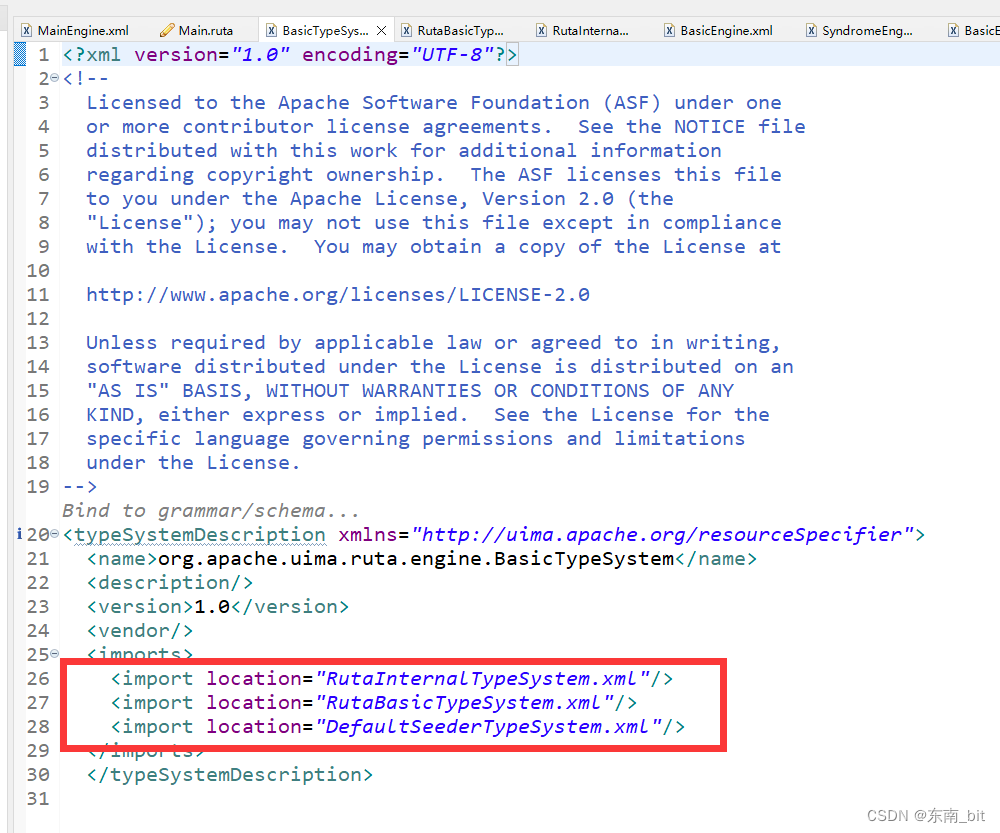Click the '1.0' version element value
The image size is (1000, 833).
[212, 607]
